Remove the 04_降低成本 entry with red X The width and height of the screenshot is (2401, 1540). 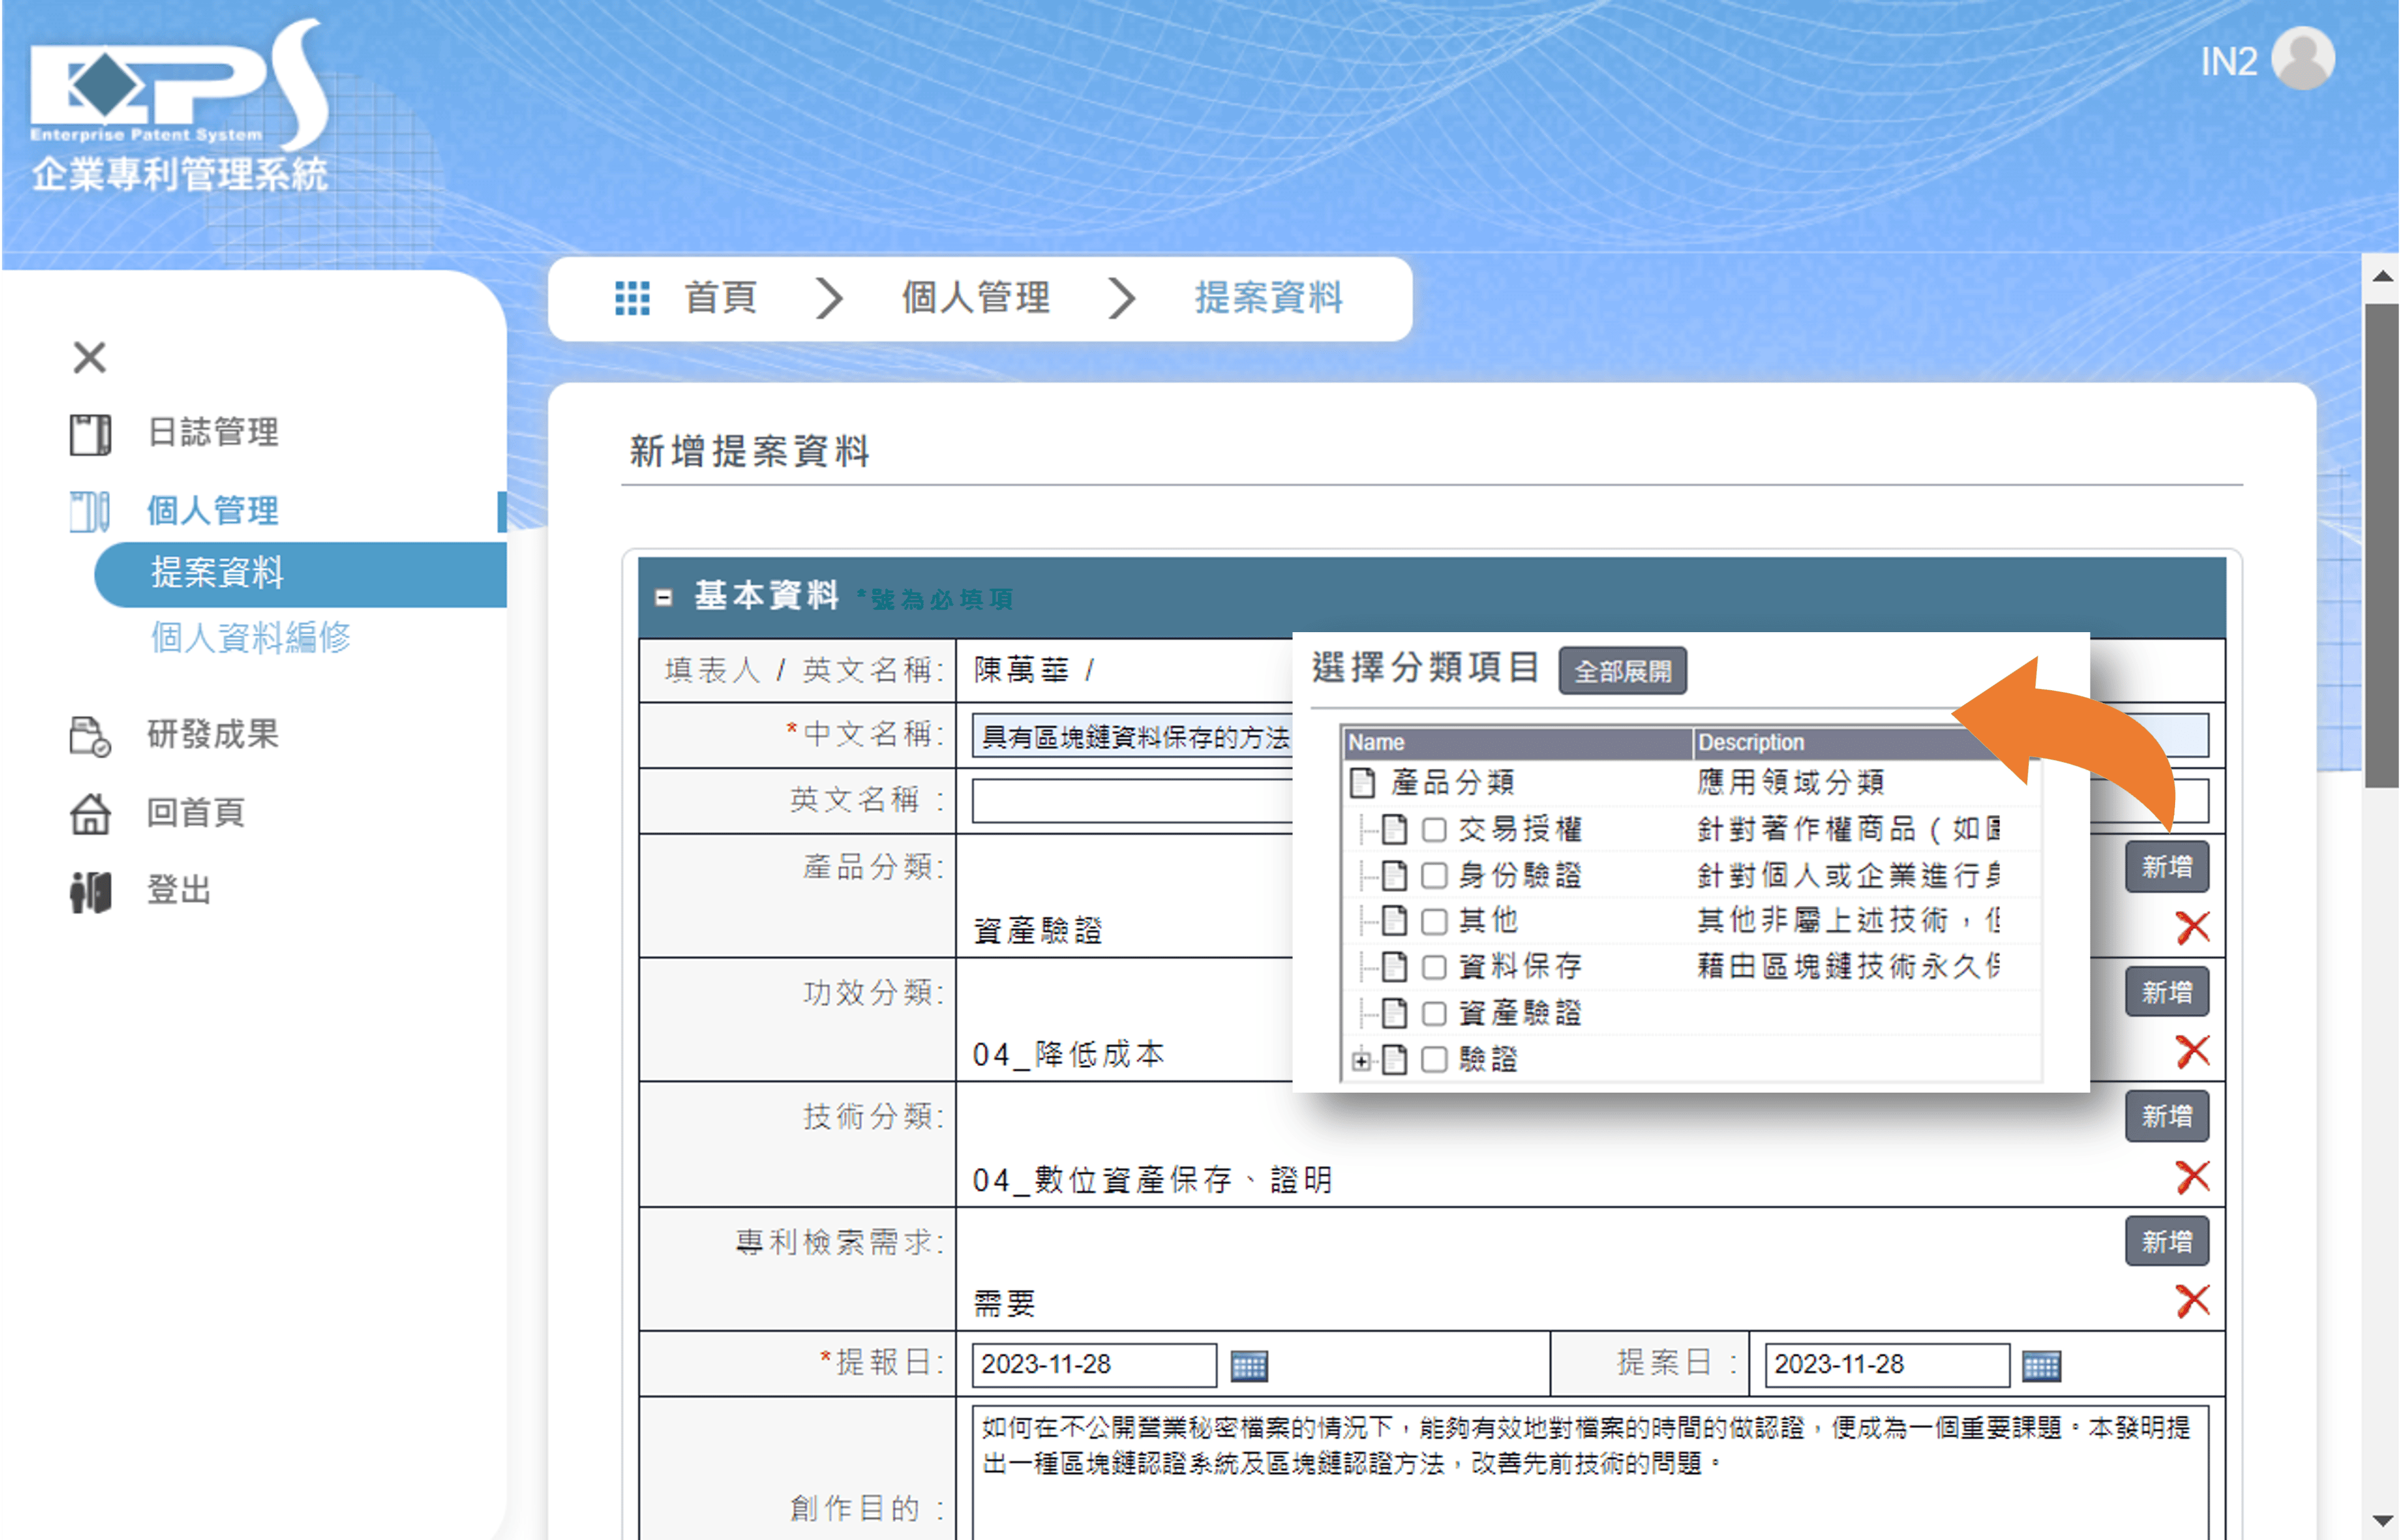(x=2192, y=1051)
